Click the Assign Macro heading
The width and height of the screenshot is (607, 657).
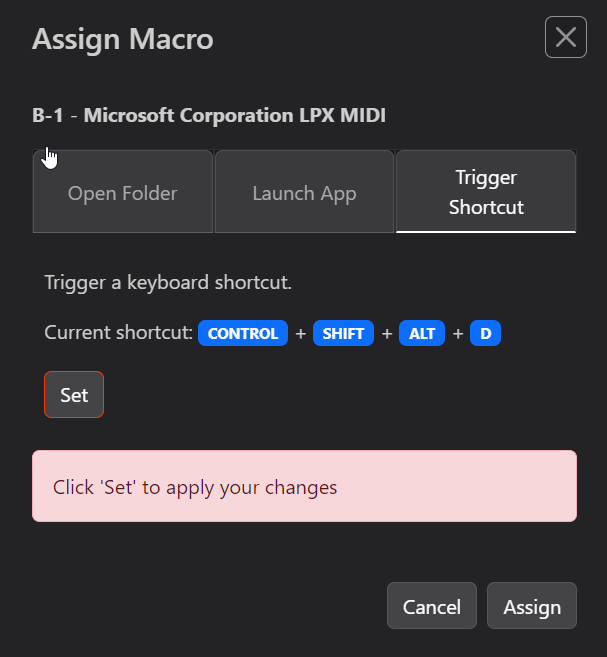click(x=122, y=40)
